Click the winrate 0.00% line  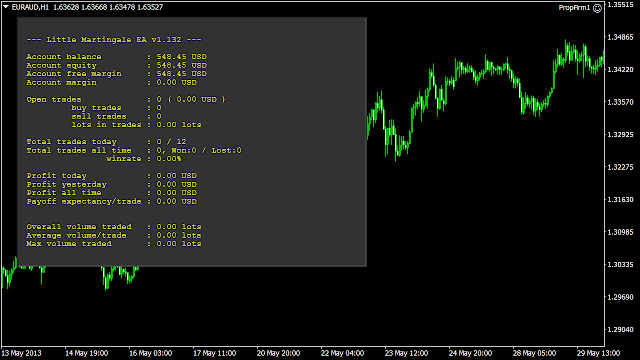click(144, 159)
